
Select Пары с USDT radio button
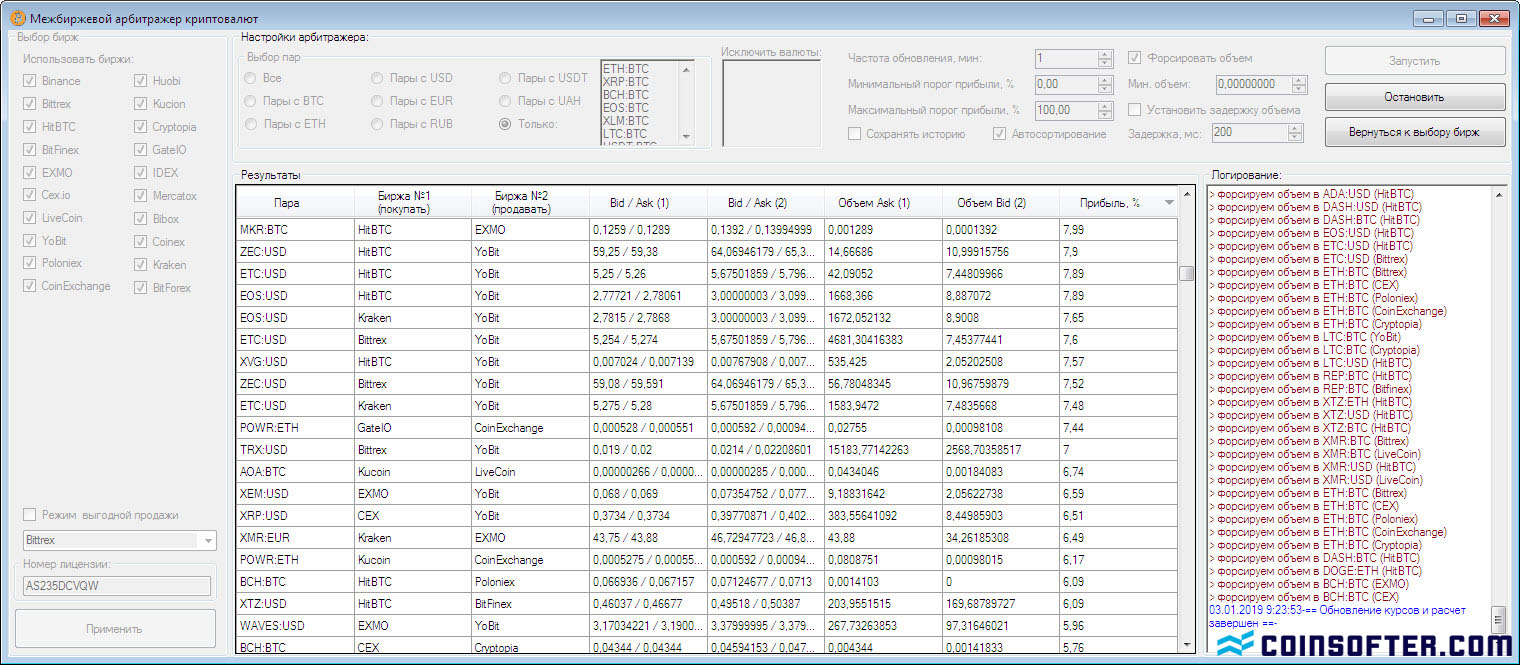click(x=505, y=78)
